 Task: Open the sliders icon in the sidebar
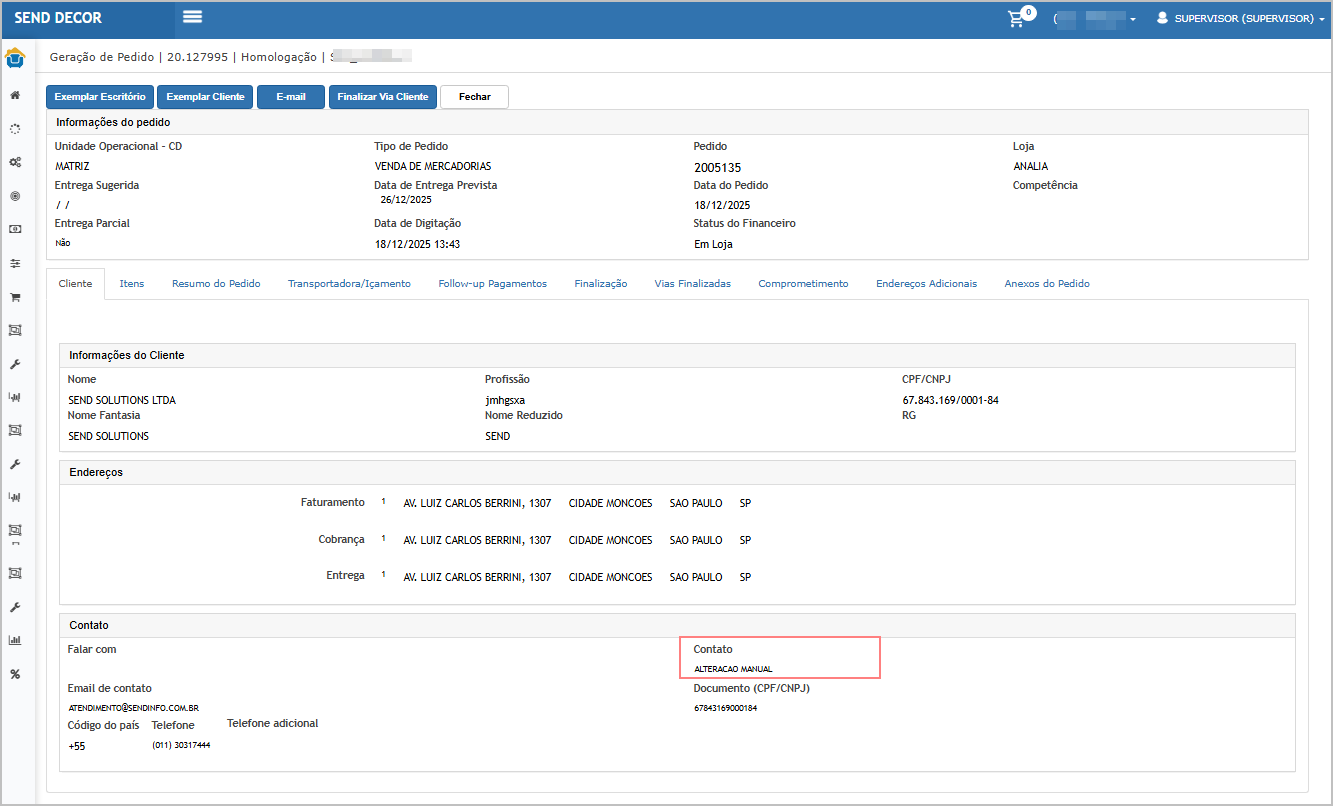click(15, 263)
